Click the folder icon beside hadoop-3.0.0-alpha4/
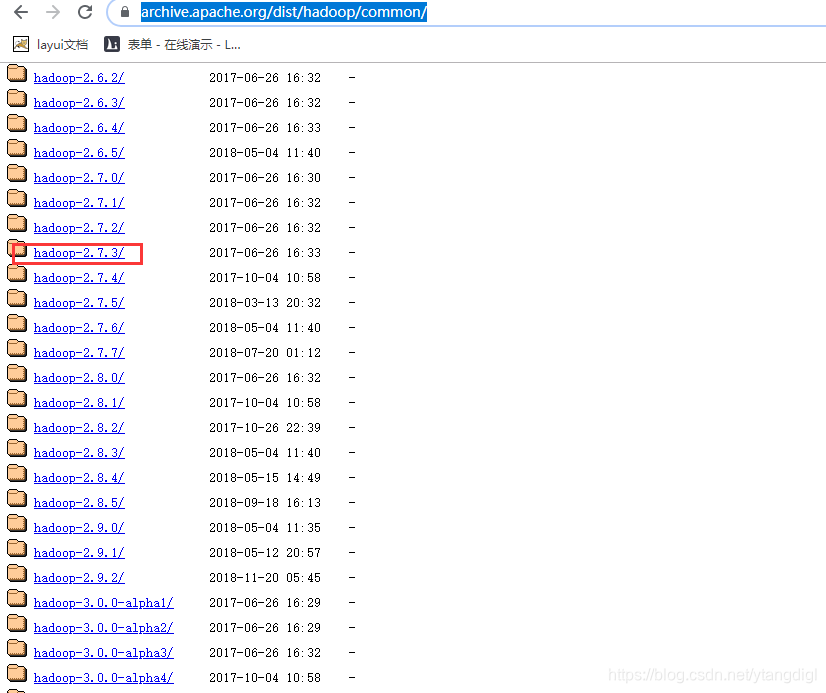 [x=17, y=674]
